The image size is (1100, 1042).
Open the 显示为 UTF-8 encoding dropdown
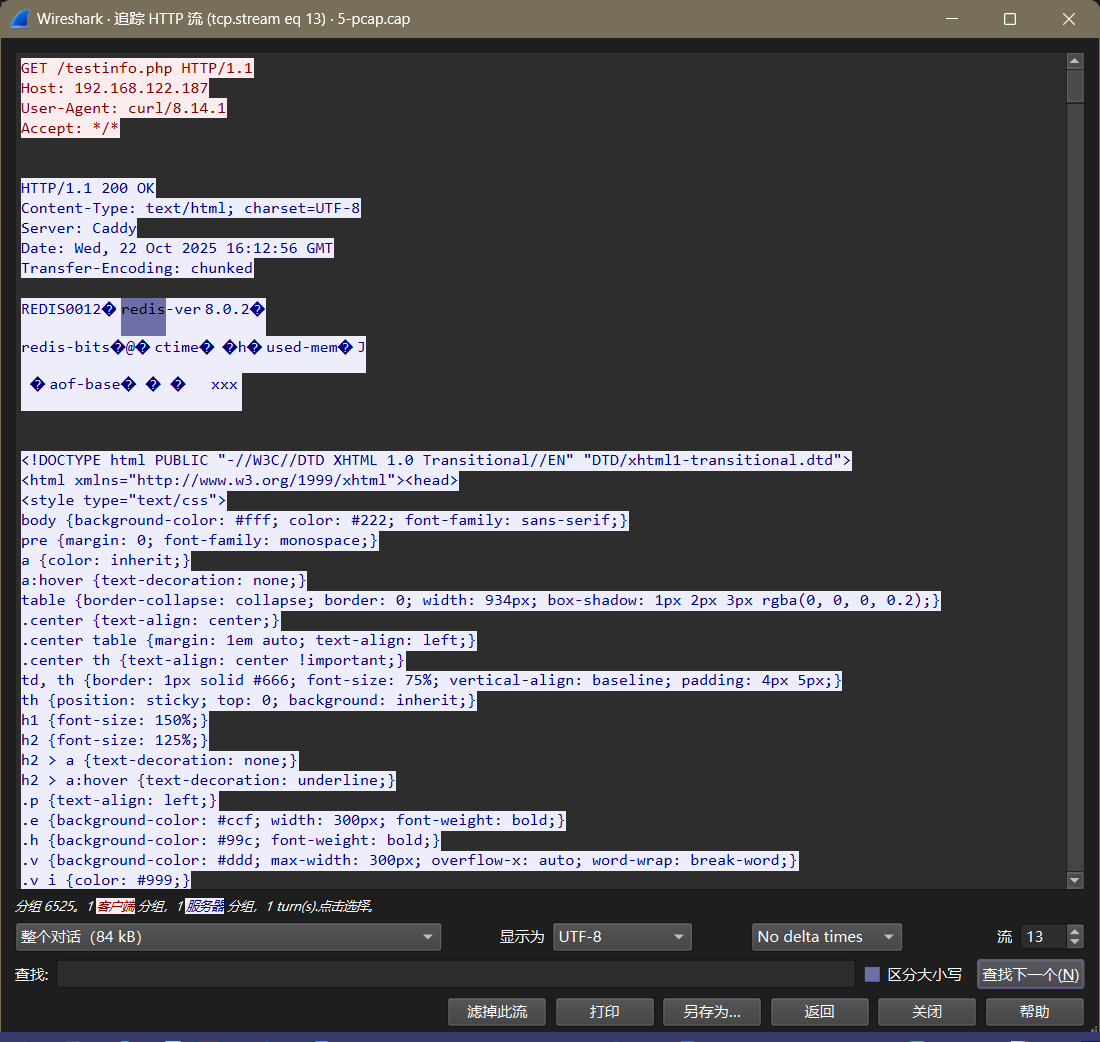click(622, 937)
